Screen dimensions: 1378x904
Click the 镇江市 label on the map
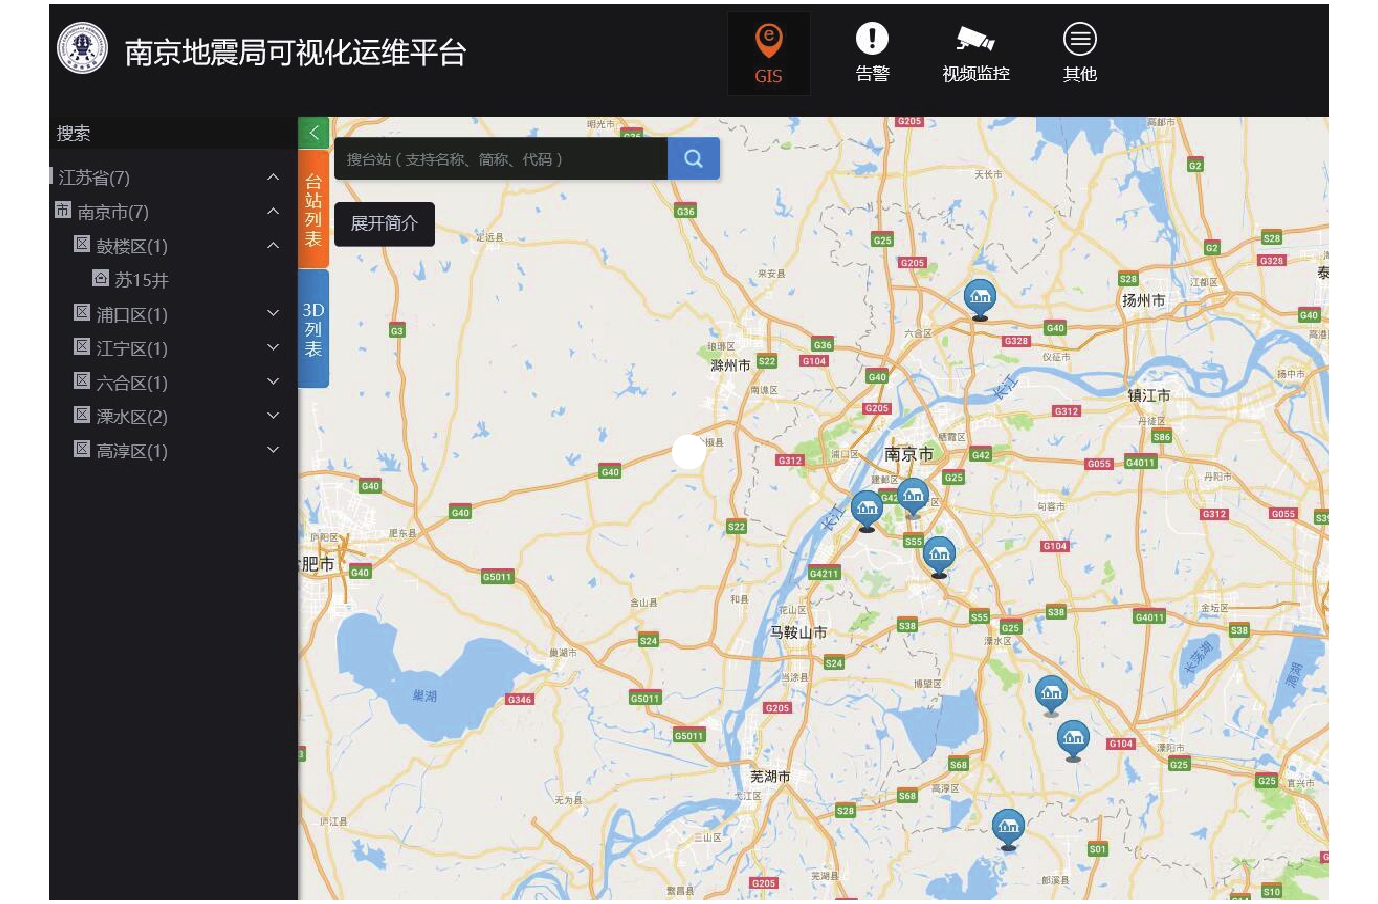click(x=1149, y=396)
